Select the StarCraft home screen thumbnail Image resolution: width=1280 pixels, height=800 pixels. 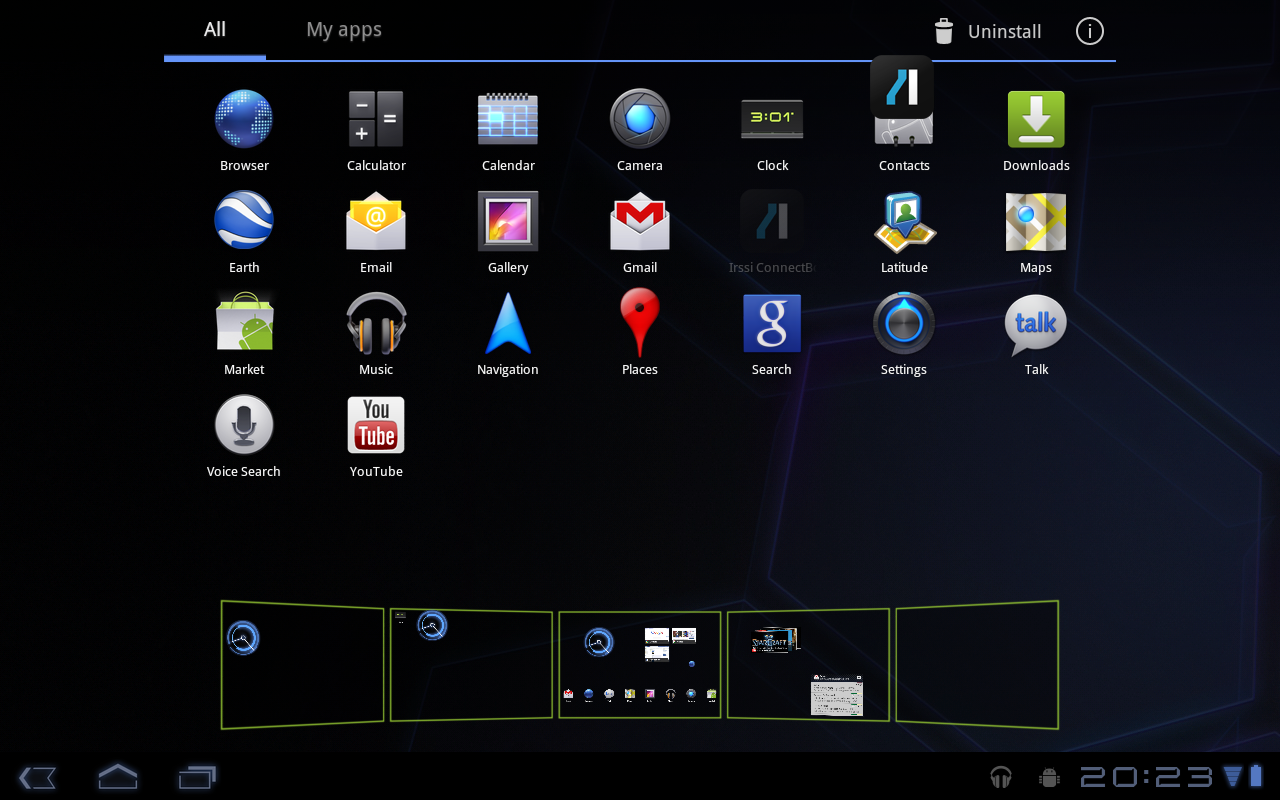tap(808, 664)
